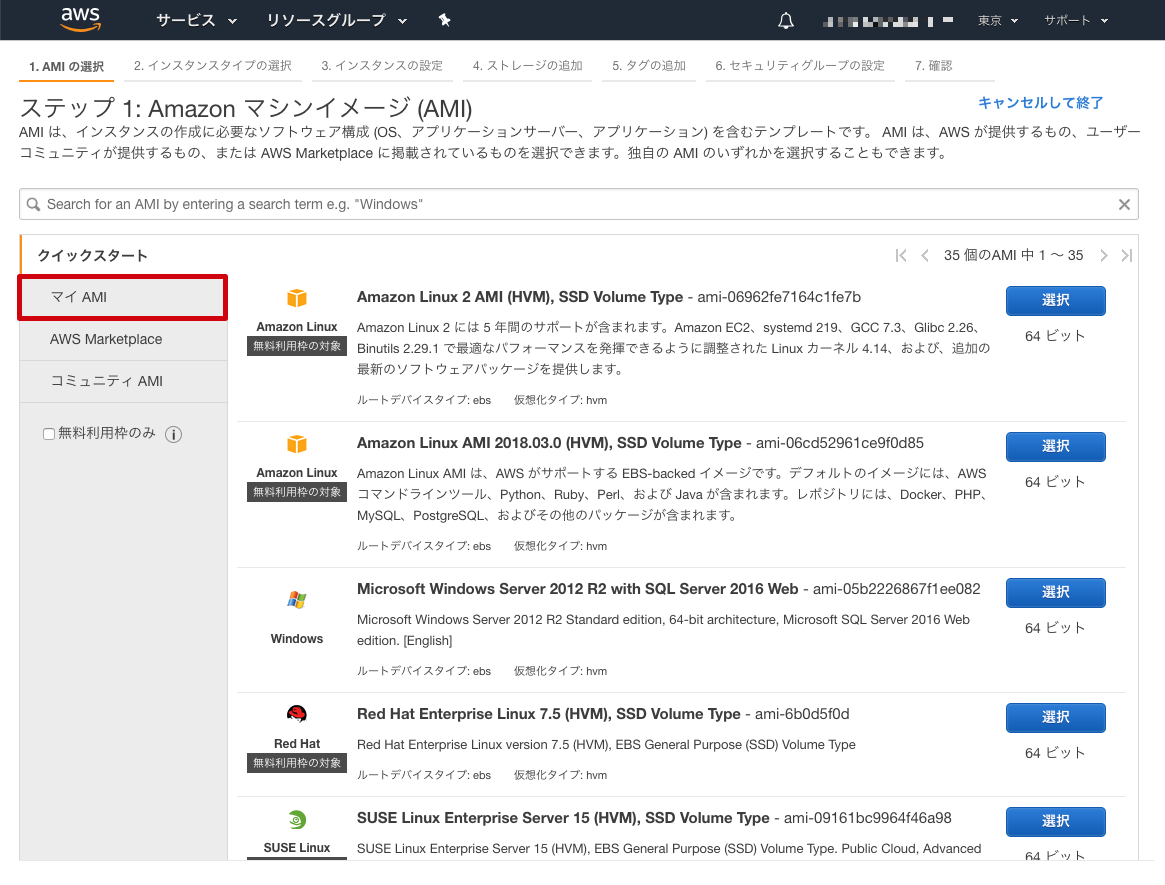Click the 35 個のAMI 中 1 ～ 35 count
This screenshot has height=885, width=1165.
1013,256
